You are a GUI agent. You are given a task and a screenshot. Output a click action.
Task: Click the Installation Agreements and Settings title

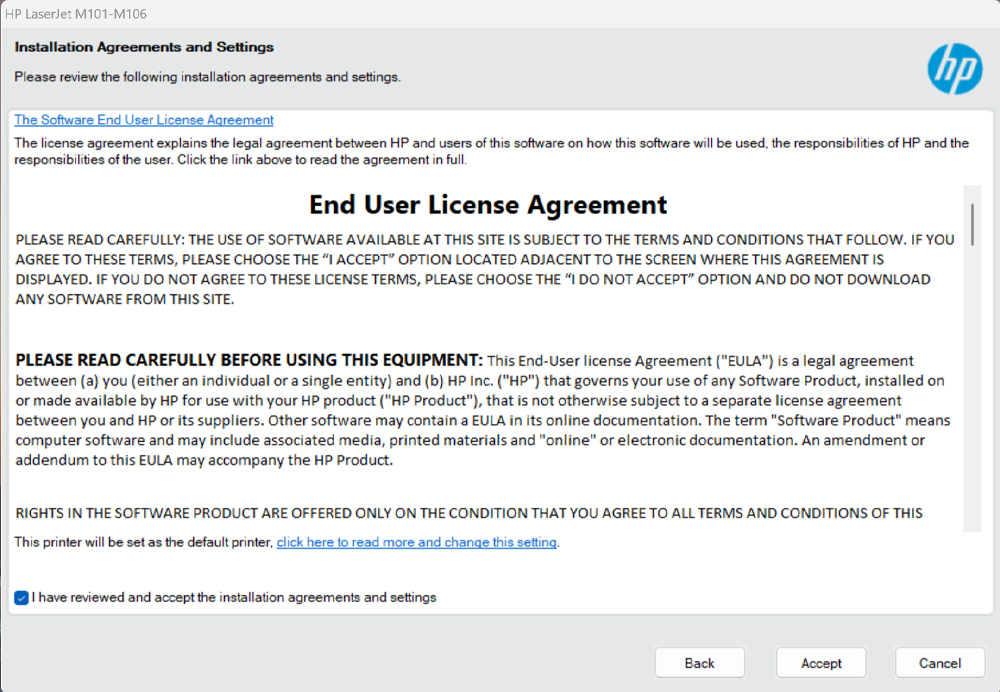tap(144, 47)
